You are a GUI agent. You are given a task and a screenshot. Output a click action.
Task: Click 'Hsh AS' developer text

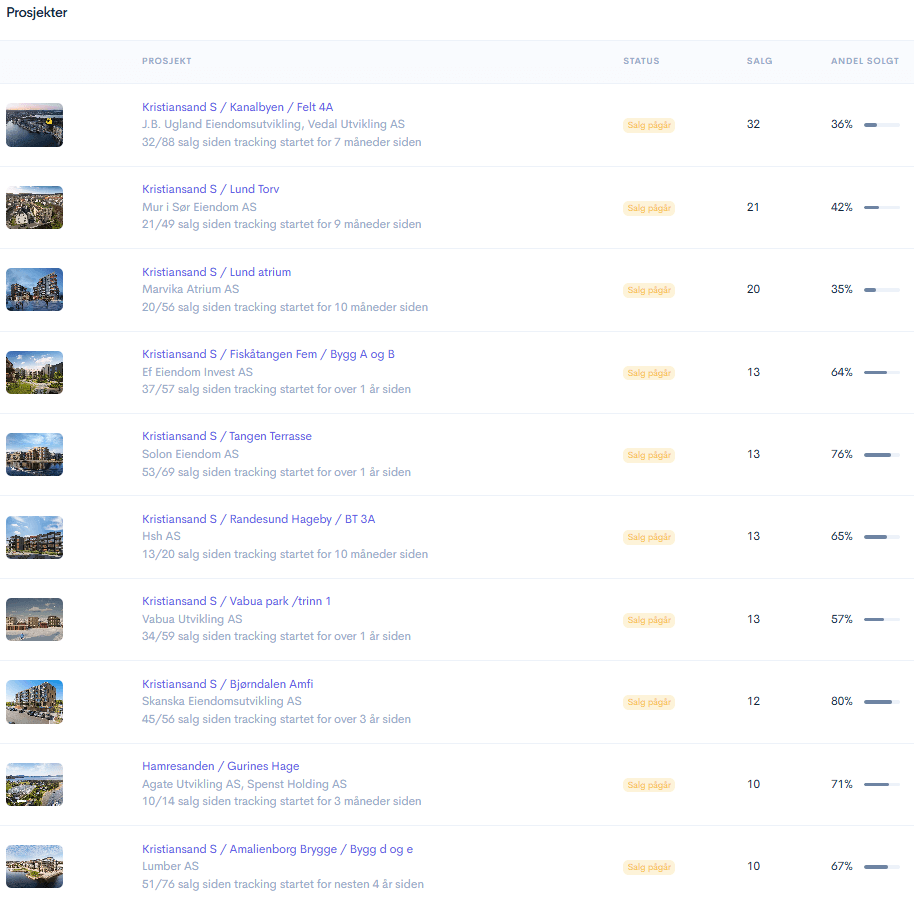pyautogui.click(x=161, y=536)
